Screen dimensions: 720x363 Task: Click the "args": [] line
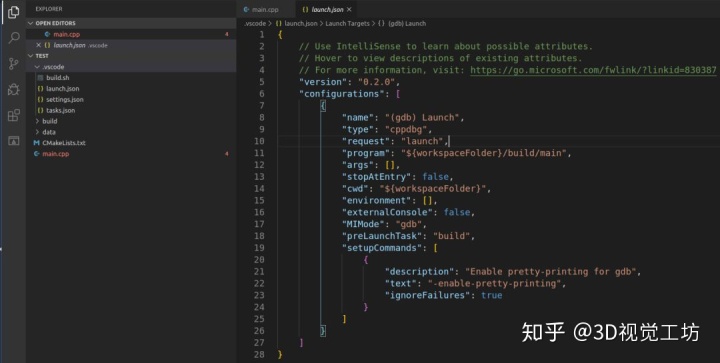(371, 165)
